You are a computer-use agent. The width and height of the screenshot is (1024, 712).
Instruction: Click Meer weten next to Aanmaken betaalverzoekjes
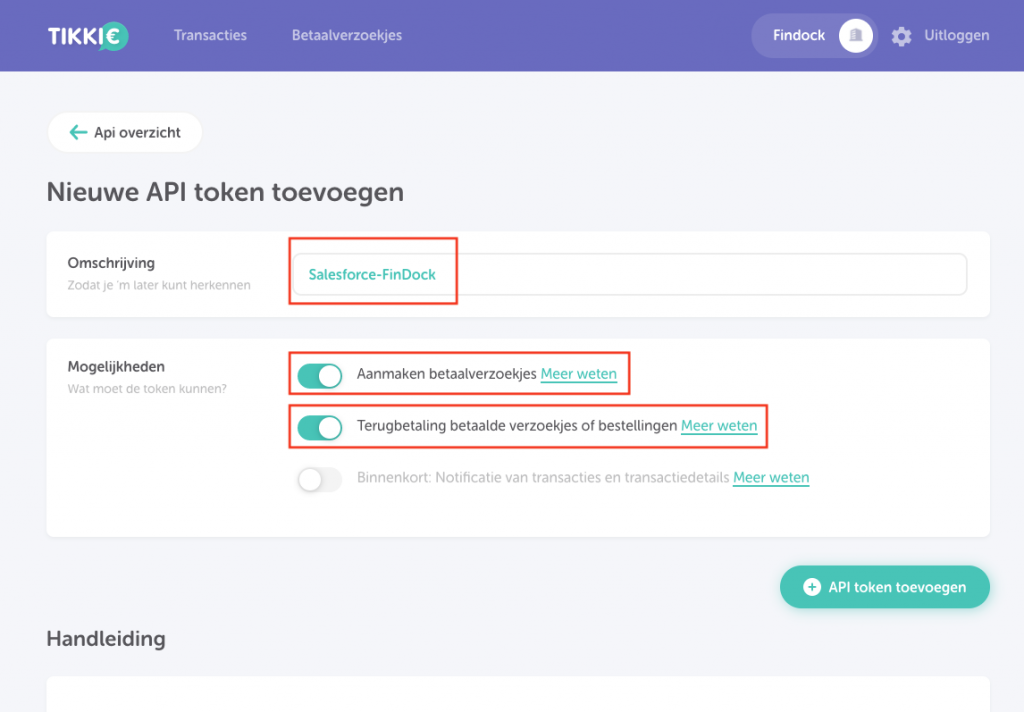[x=579, y=373]
